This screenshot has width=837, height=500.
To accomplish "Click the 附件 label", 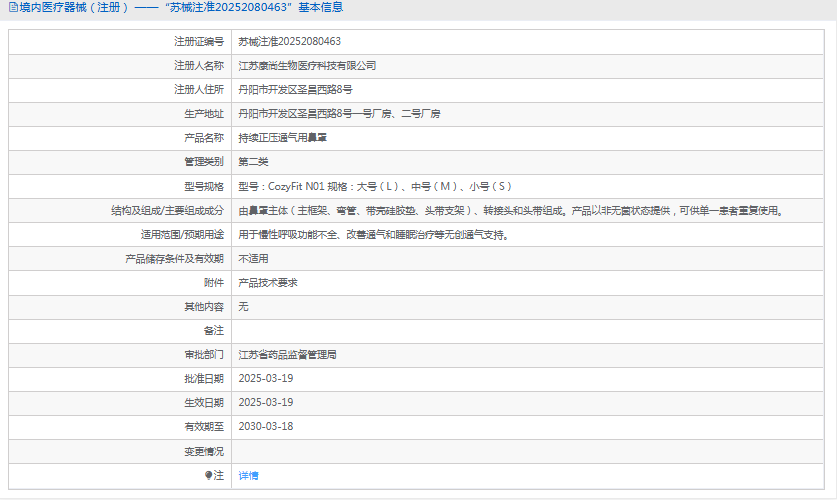I will 214,283.
